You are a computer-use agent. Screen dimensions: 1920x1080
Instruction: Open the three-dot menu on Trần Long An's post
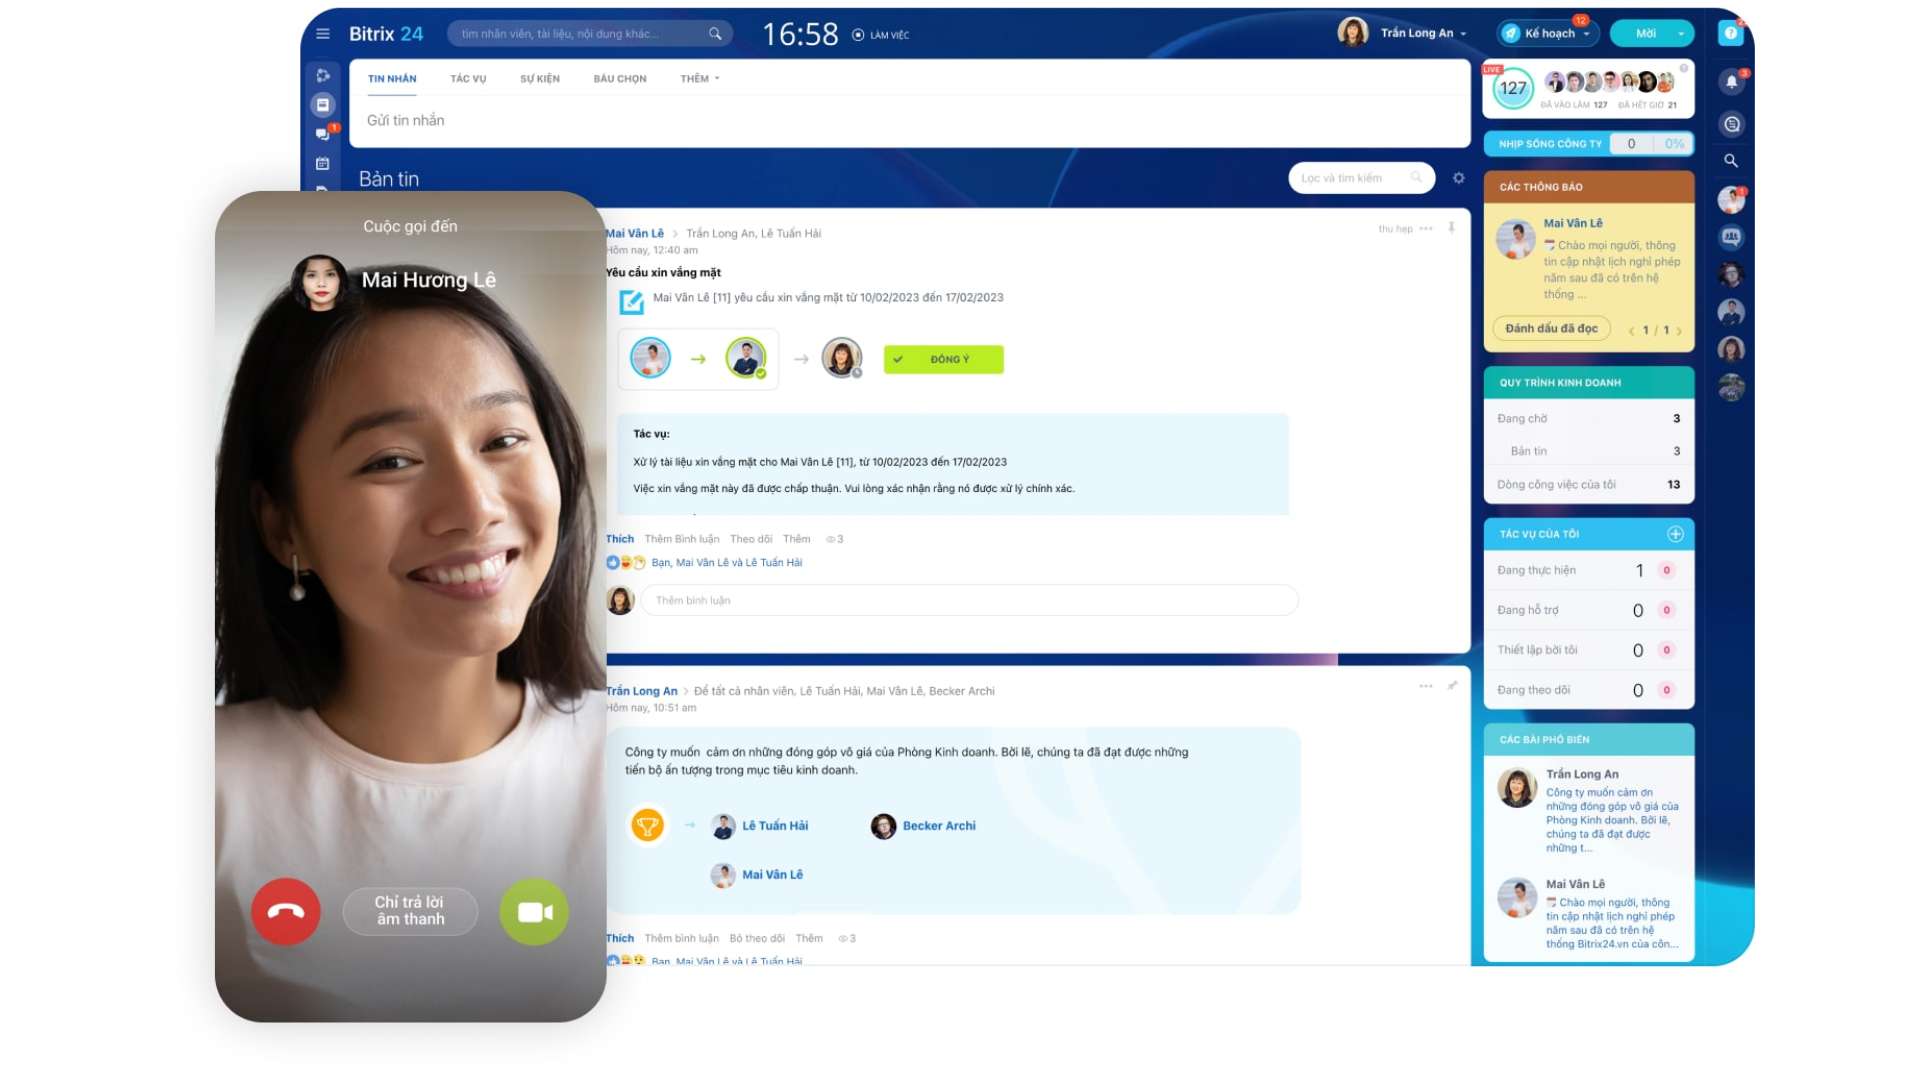(1426, 686)
